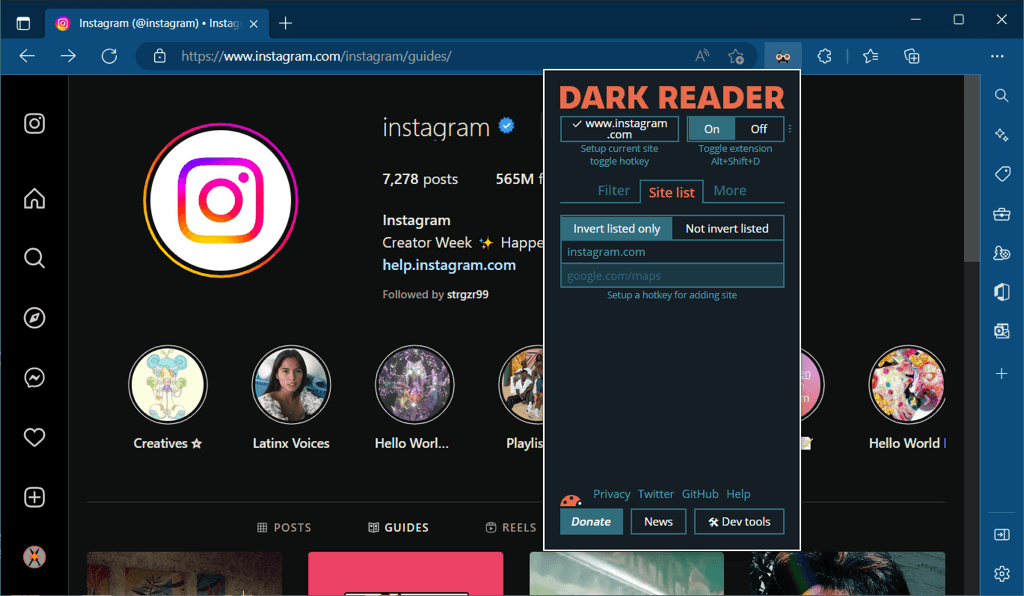
Task: Open browser Extensions puzzle icon
Action: pos(824,57)
